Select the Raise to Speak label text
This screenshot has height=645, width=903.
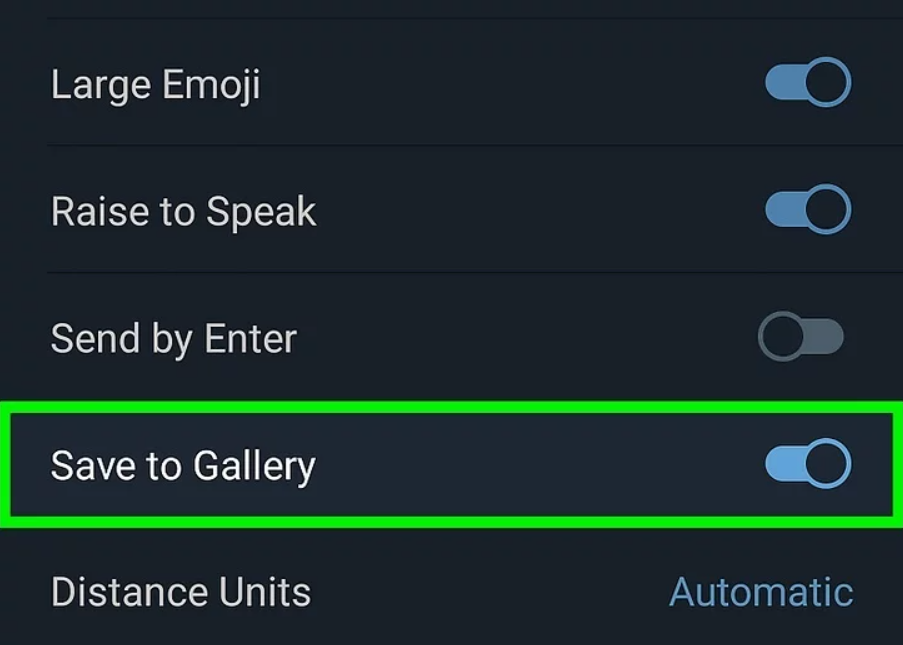[183, 211]
